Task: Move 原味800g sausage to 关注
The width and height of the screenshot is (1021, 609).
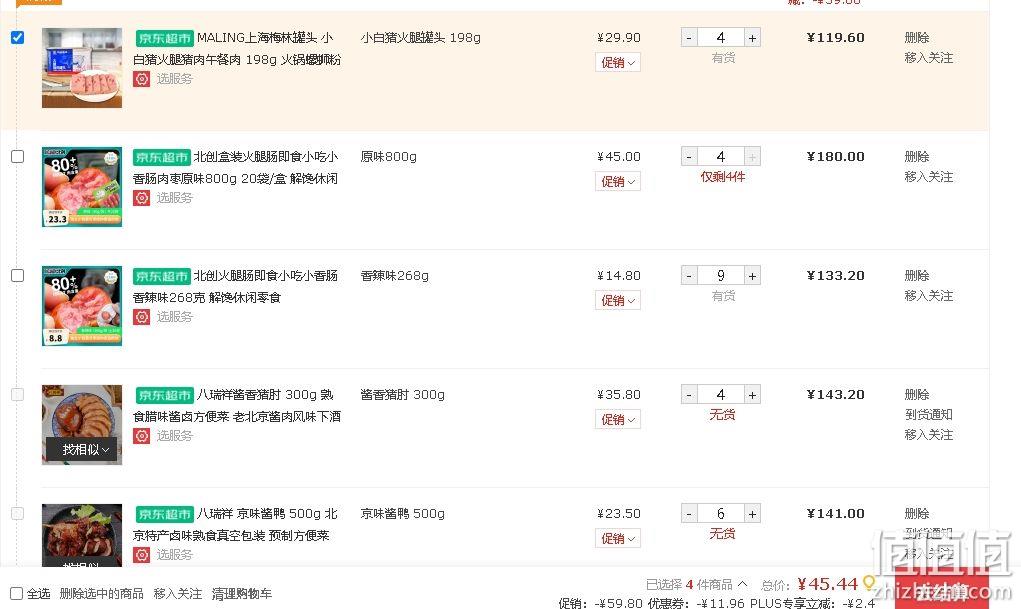Action: pyautogui.click(x=929, y=177)
